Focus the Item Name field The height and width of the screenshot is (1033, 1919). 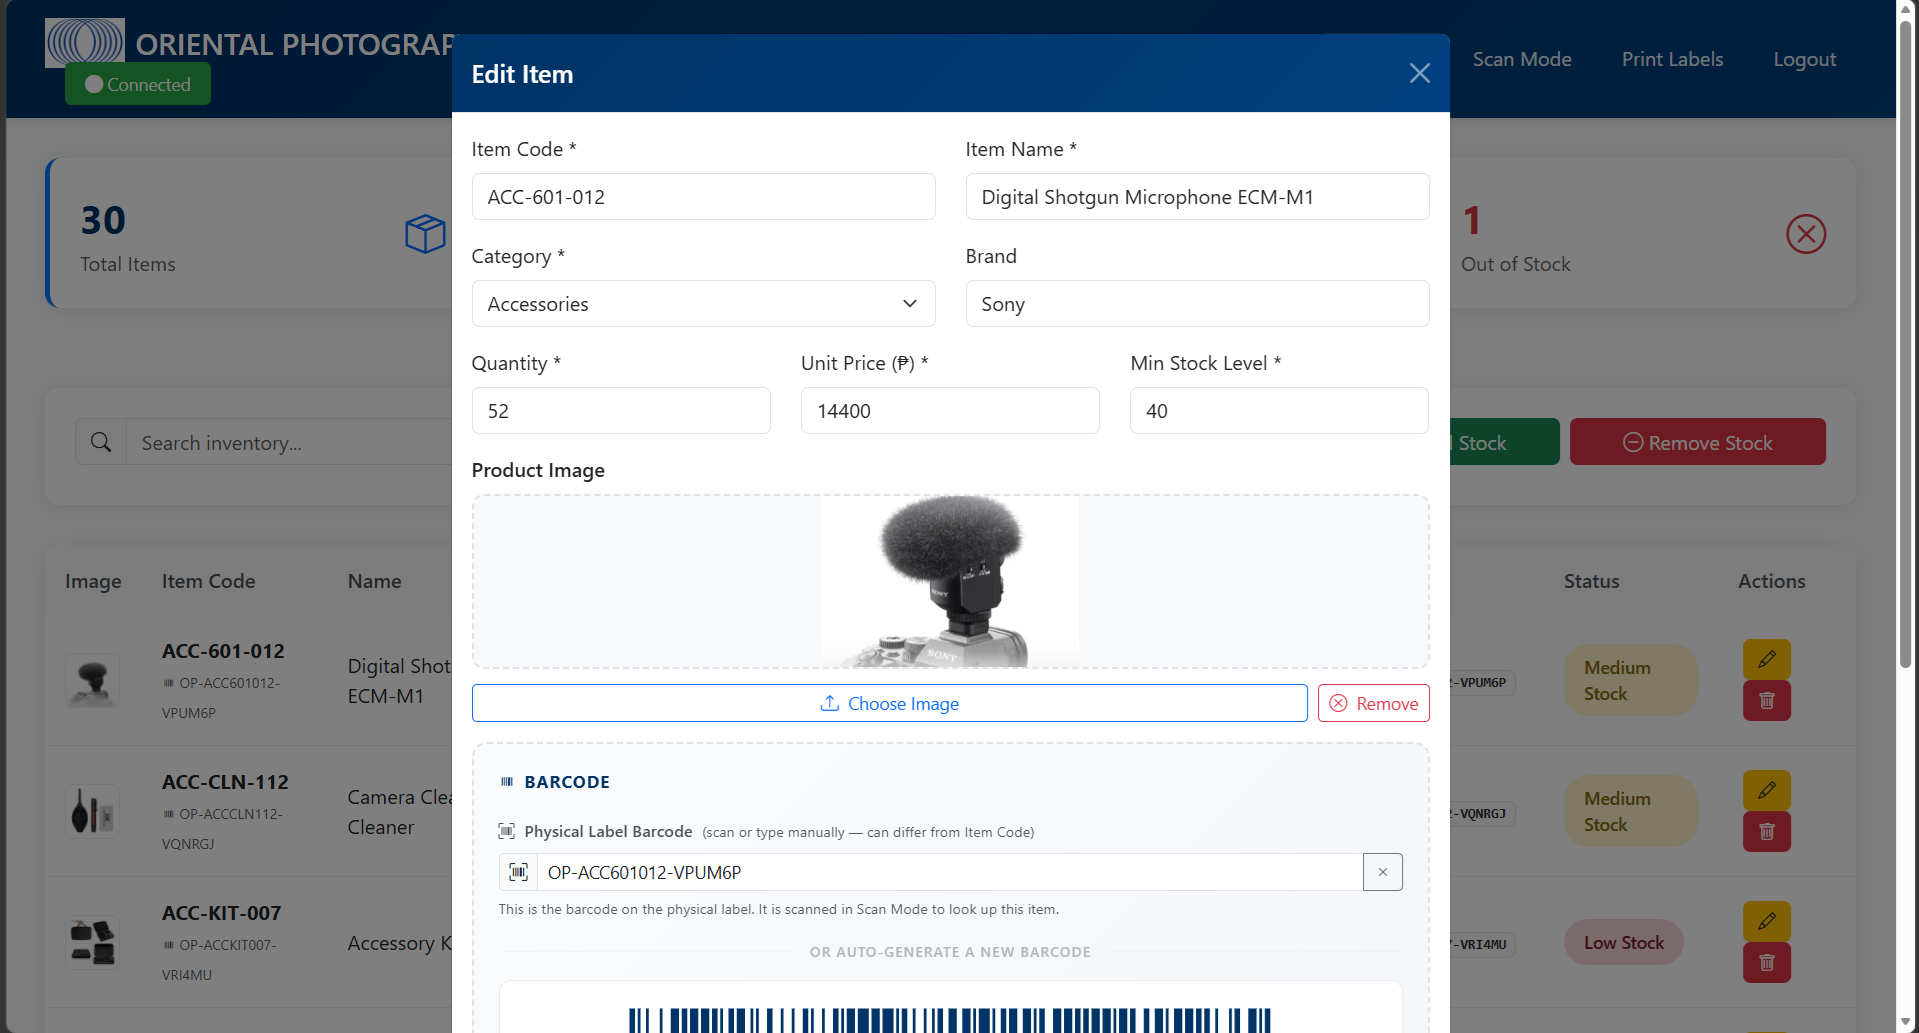[x=1197, y=197]
